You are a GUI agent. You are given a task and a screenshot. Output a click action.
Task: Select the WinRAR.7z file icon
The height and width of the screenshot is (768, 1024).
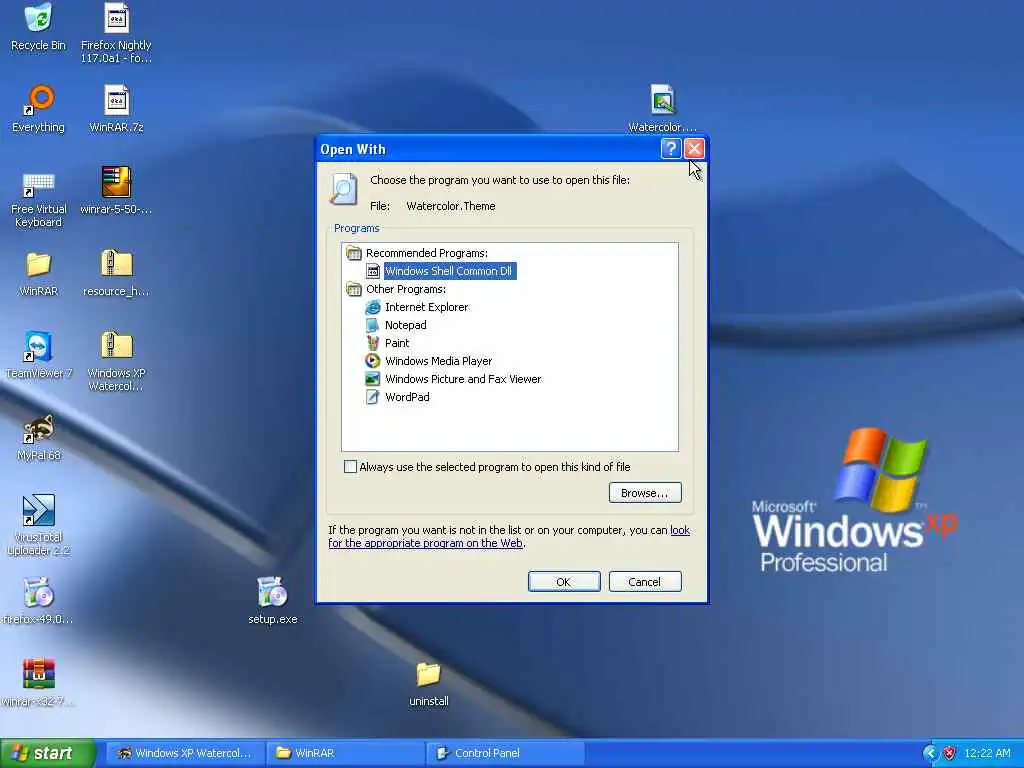coord(116,100)
